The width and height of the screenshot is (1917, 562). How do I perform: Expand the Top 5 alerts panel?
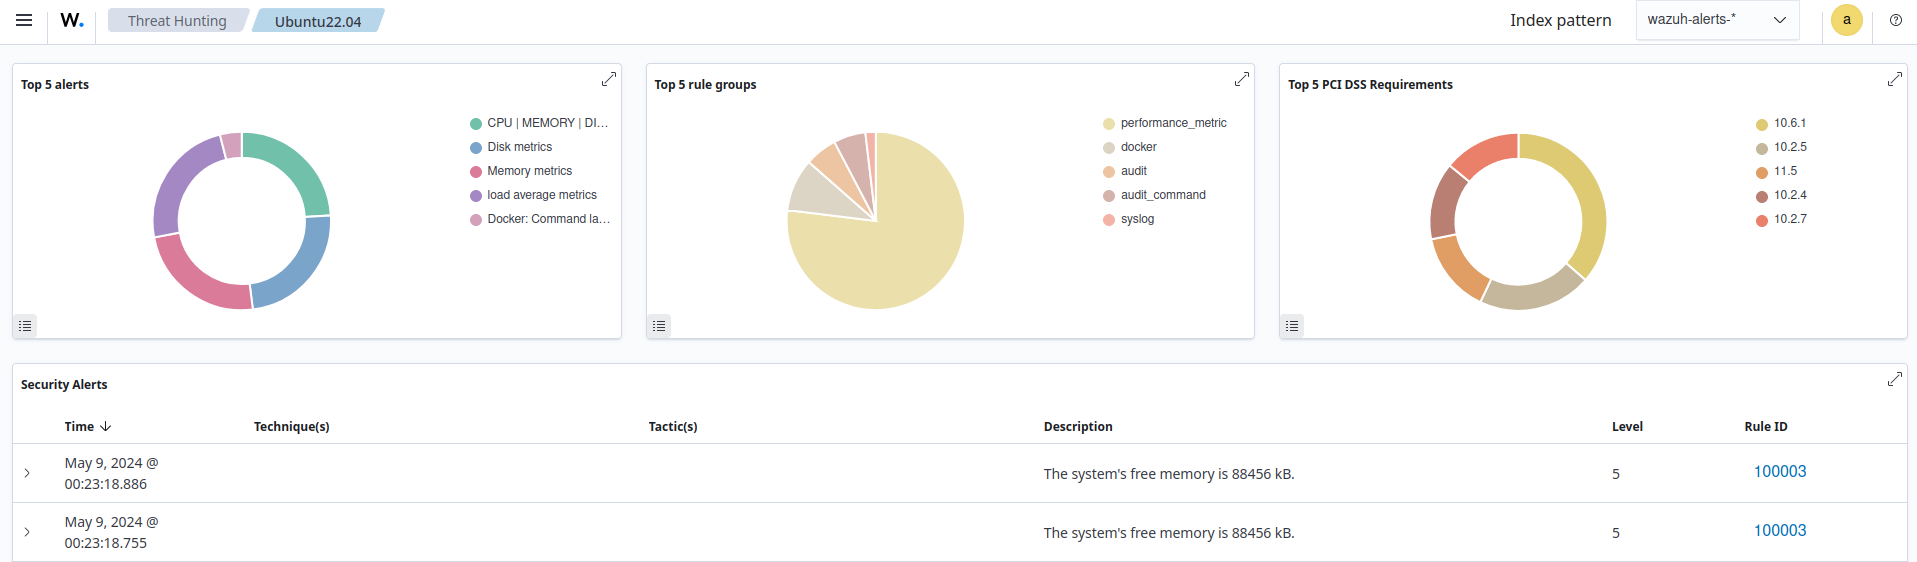pyautogui.click(x=608, y=79)
